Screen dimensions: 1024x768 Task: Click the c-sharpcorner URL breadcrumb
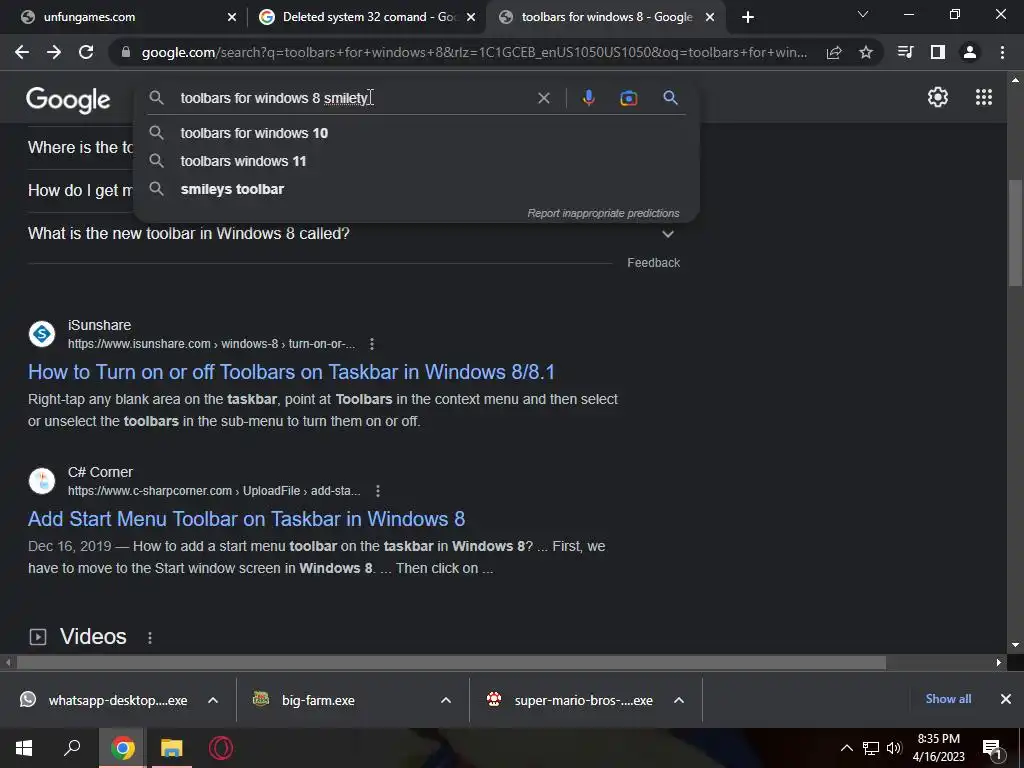(214, 490)
